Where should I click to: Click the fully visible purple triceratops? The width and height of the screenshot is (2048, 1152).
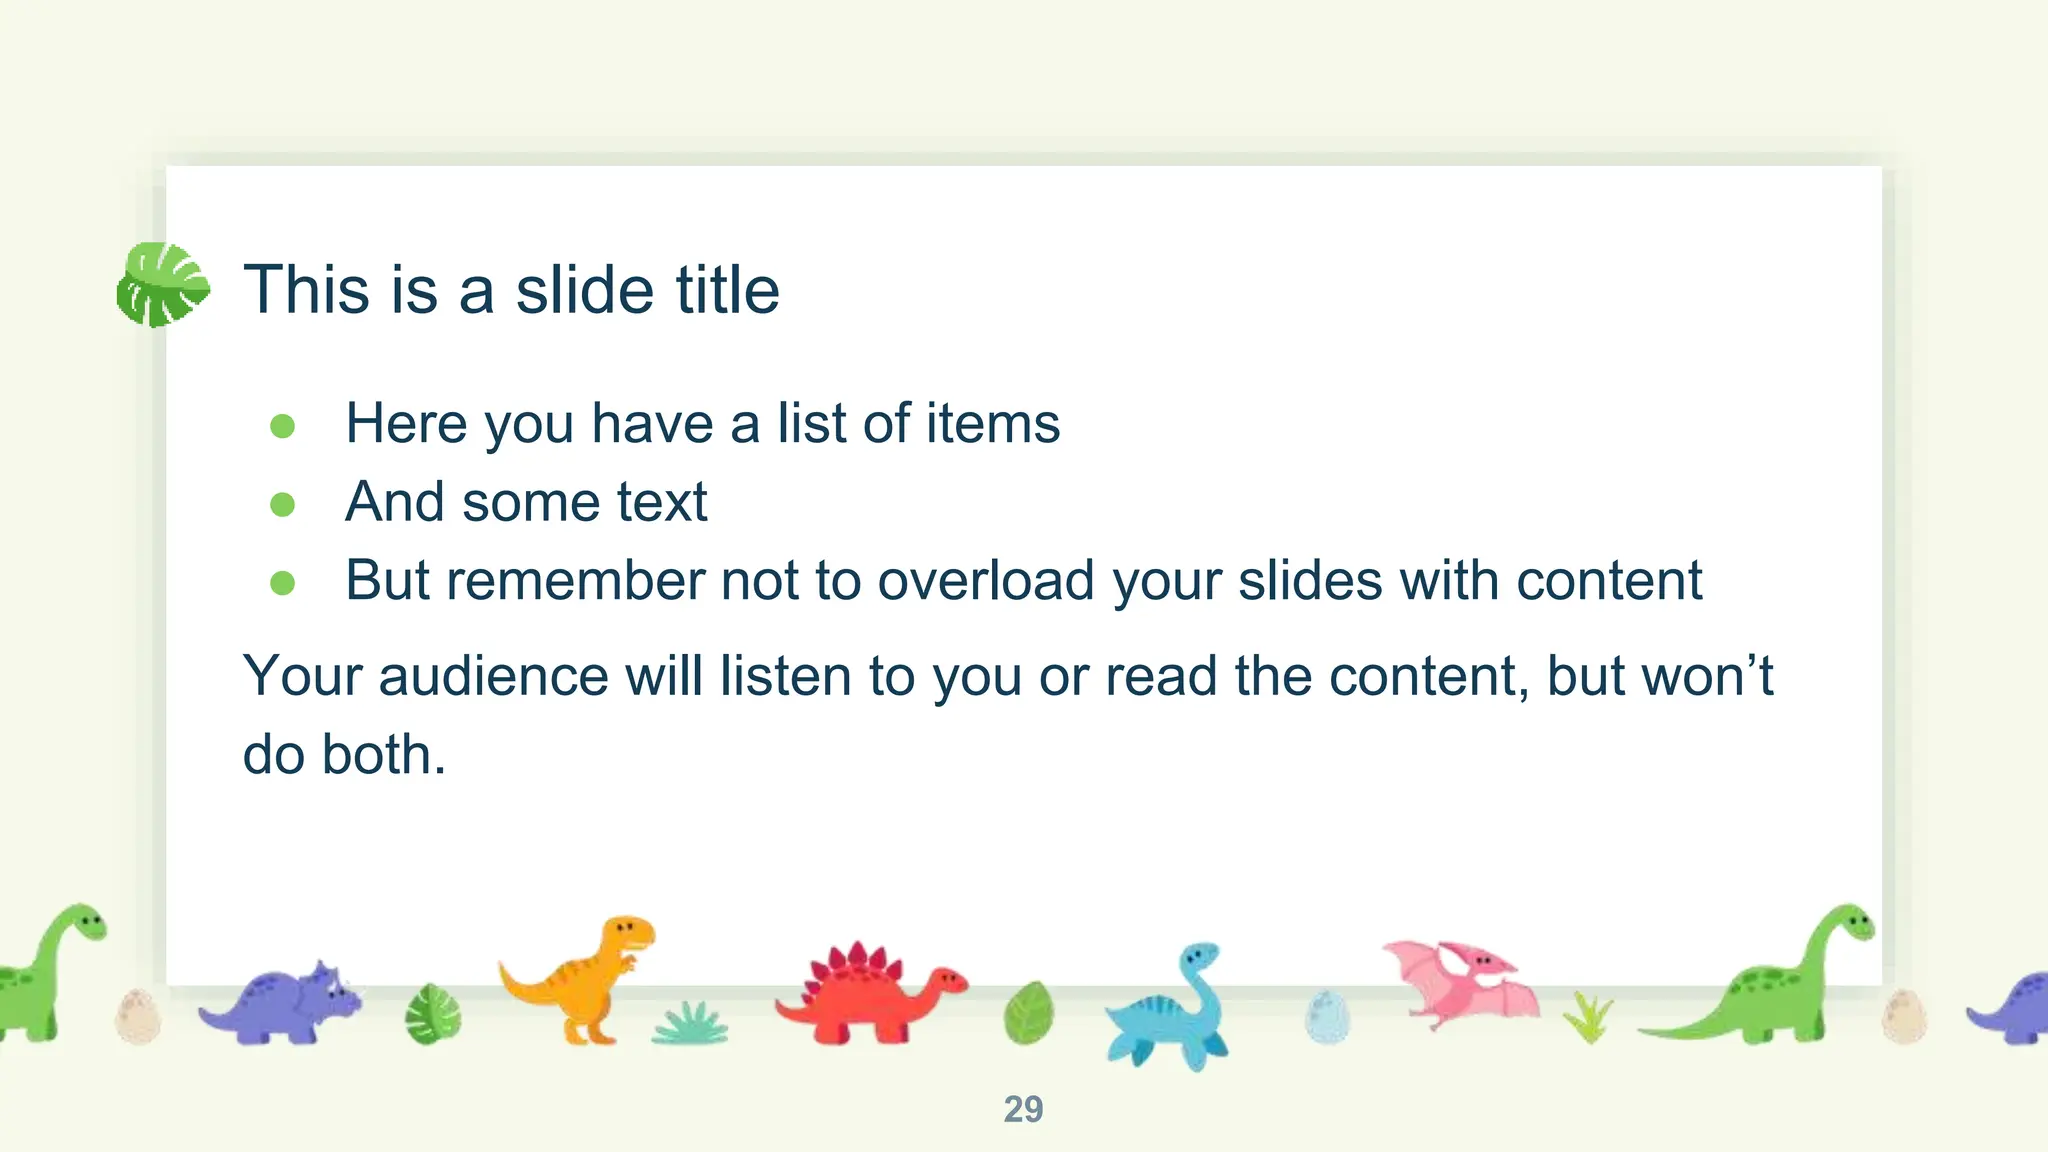tap(283, 1004)
